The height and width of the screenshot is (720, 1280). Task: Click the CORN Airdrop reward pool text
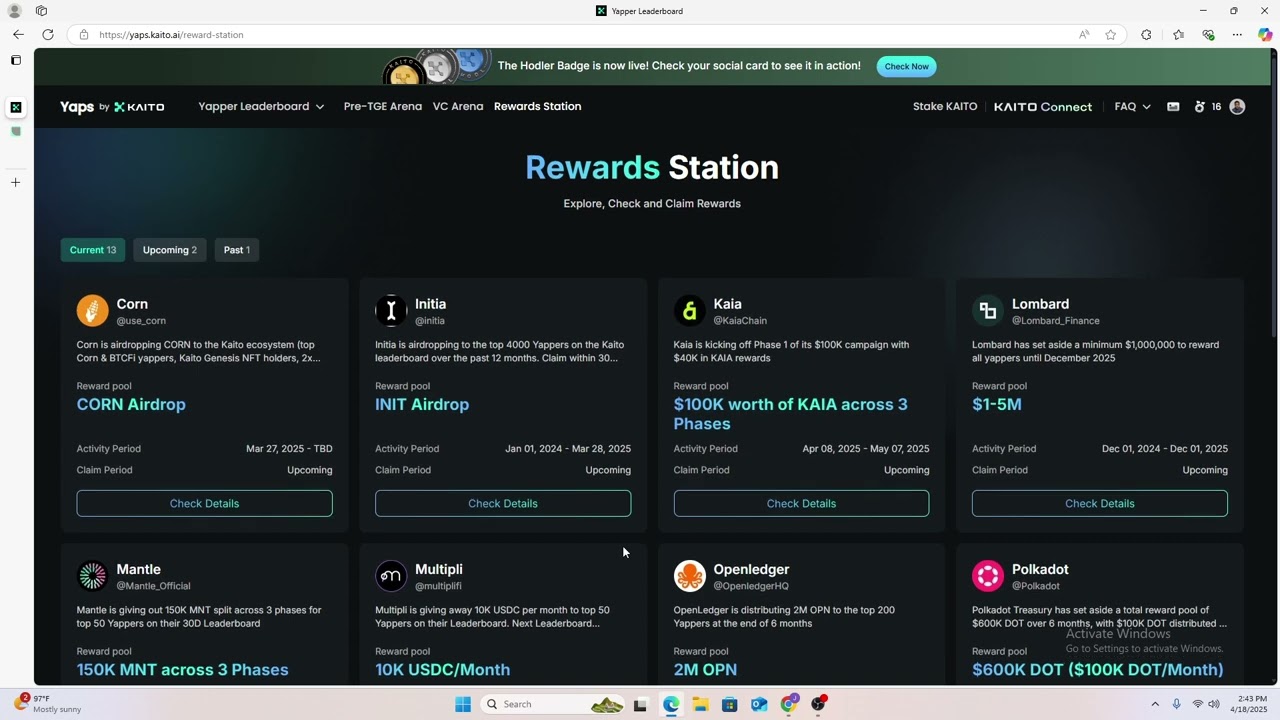[131, 404]
